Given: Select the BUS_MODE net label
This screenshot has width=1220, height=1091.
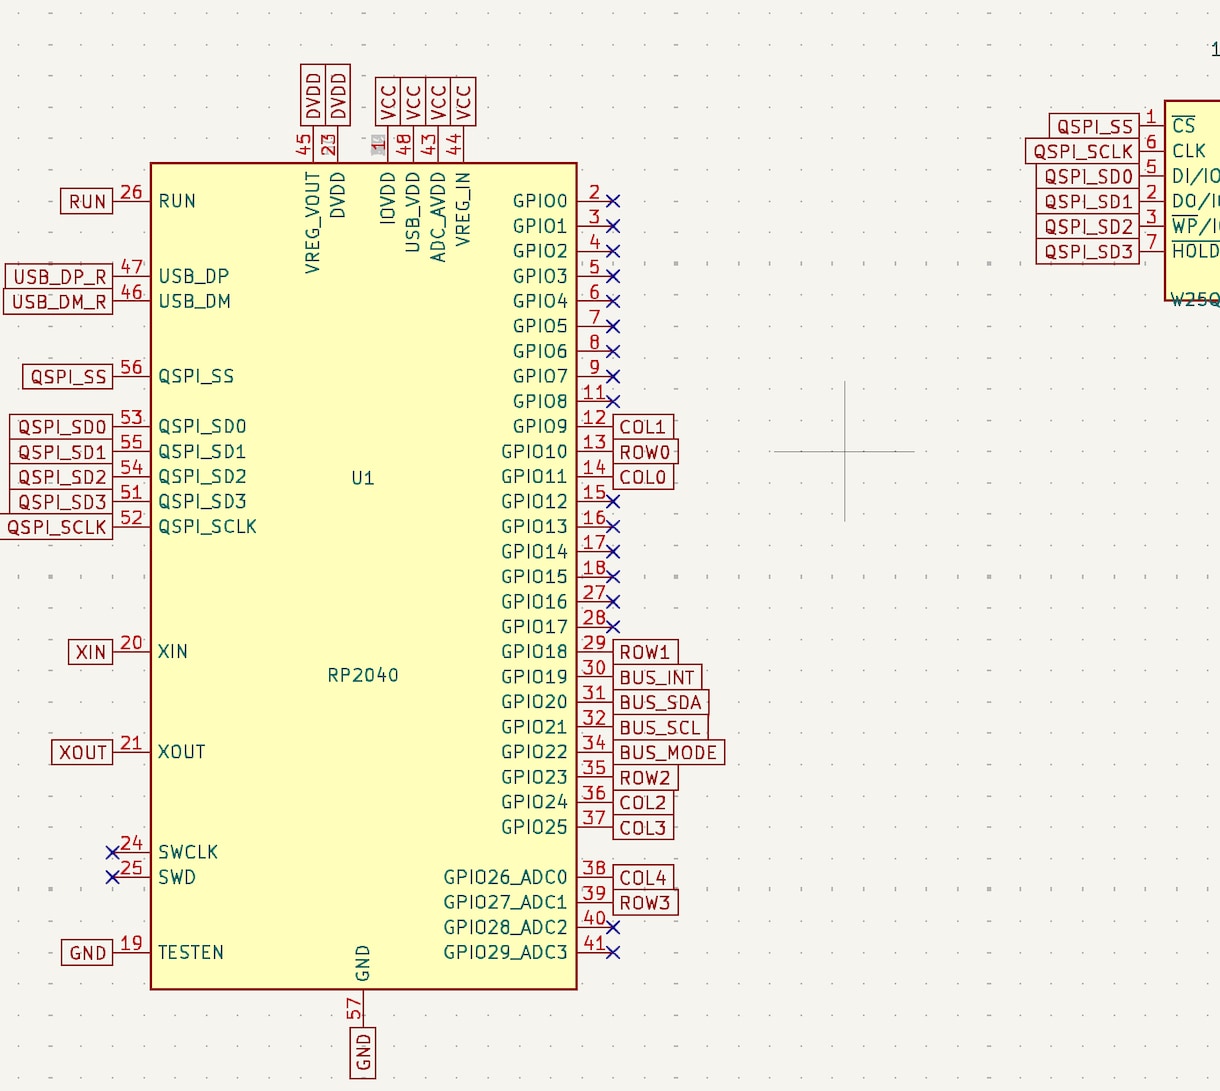Looking at the screenshot, I should (x=668, y=752).
